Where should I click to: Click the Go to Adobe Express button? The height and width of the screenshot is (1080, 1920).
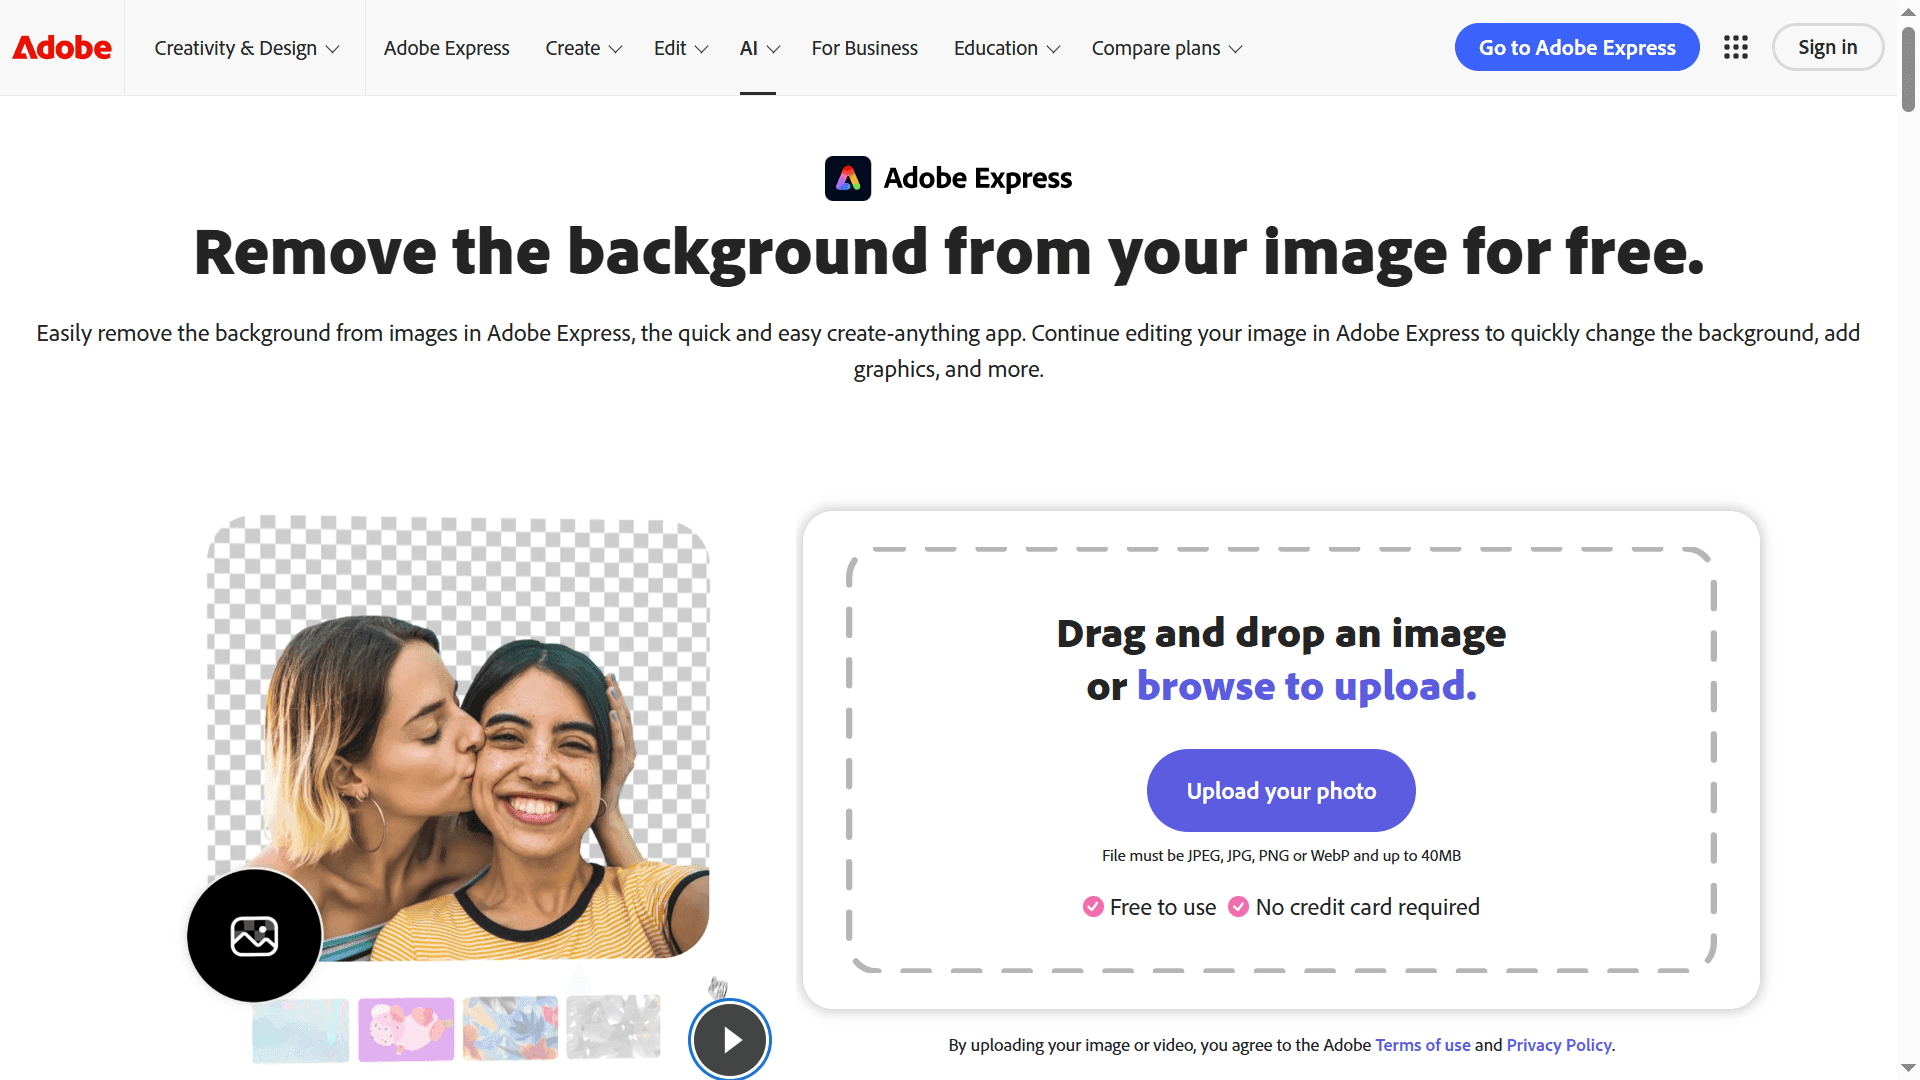point(1577,47)
